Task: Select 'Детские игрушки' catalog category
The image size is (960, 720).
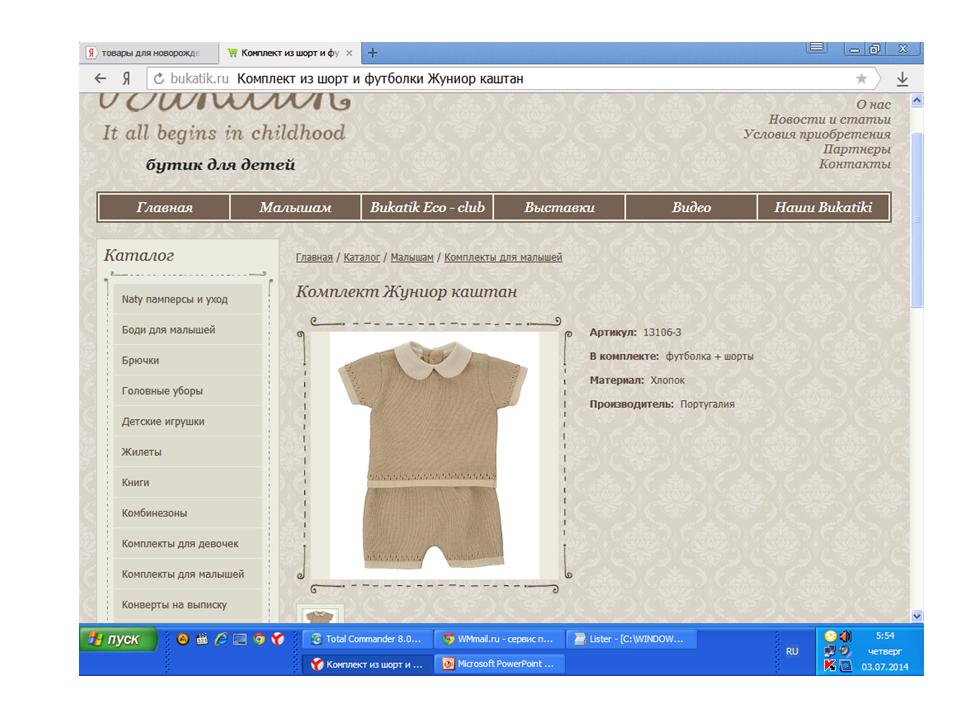Action: point(187,421)
